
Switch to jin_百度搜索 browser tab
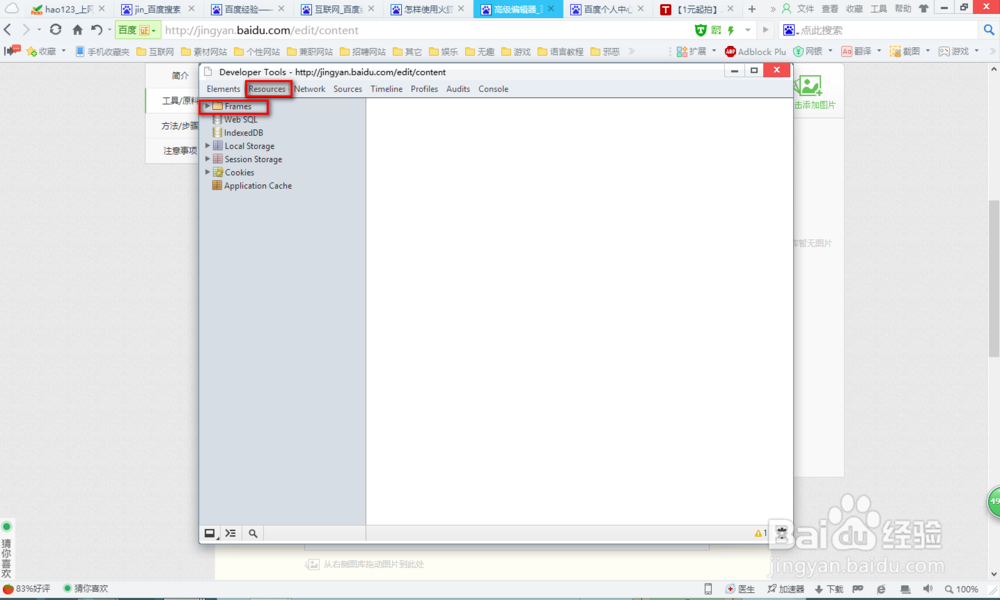(158, 9)
